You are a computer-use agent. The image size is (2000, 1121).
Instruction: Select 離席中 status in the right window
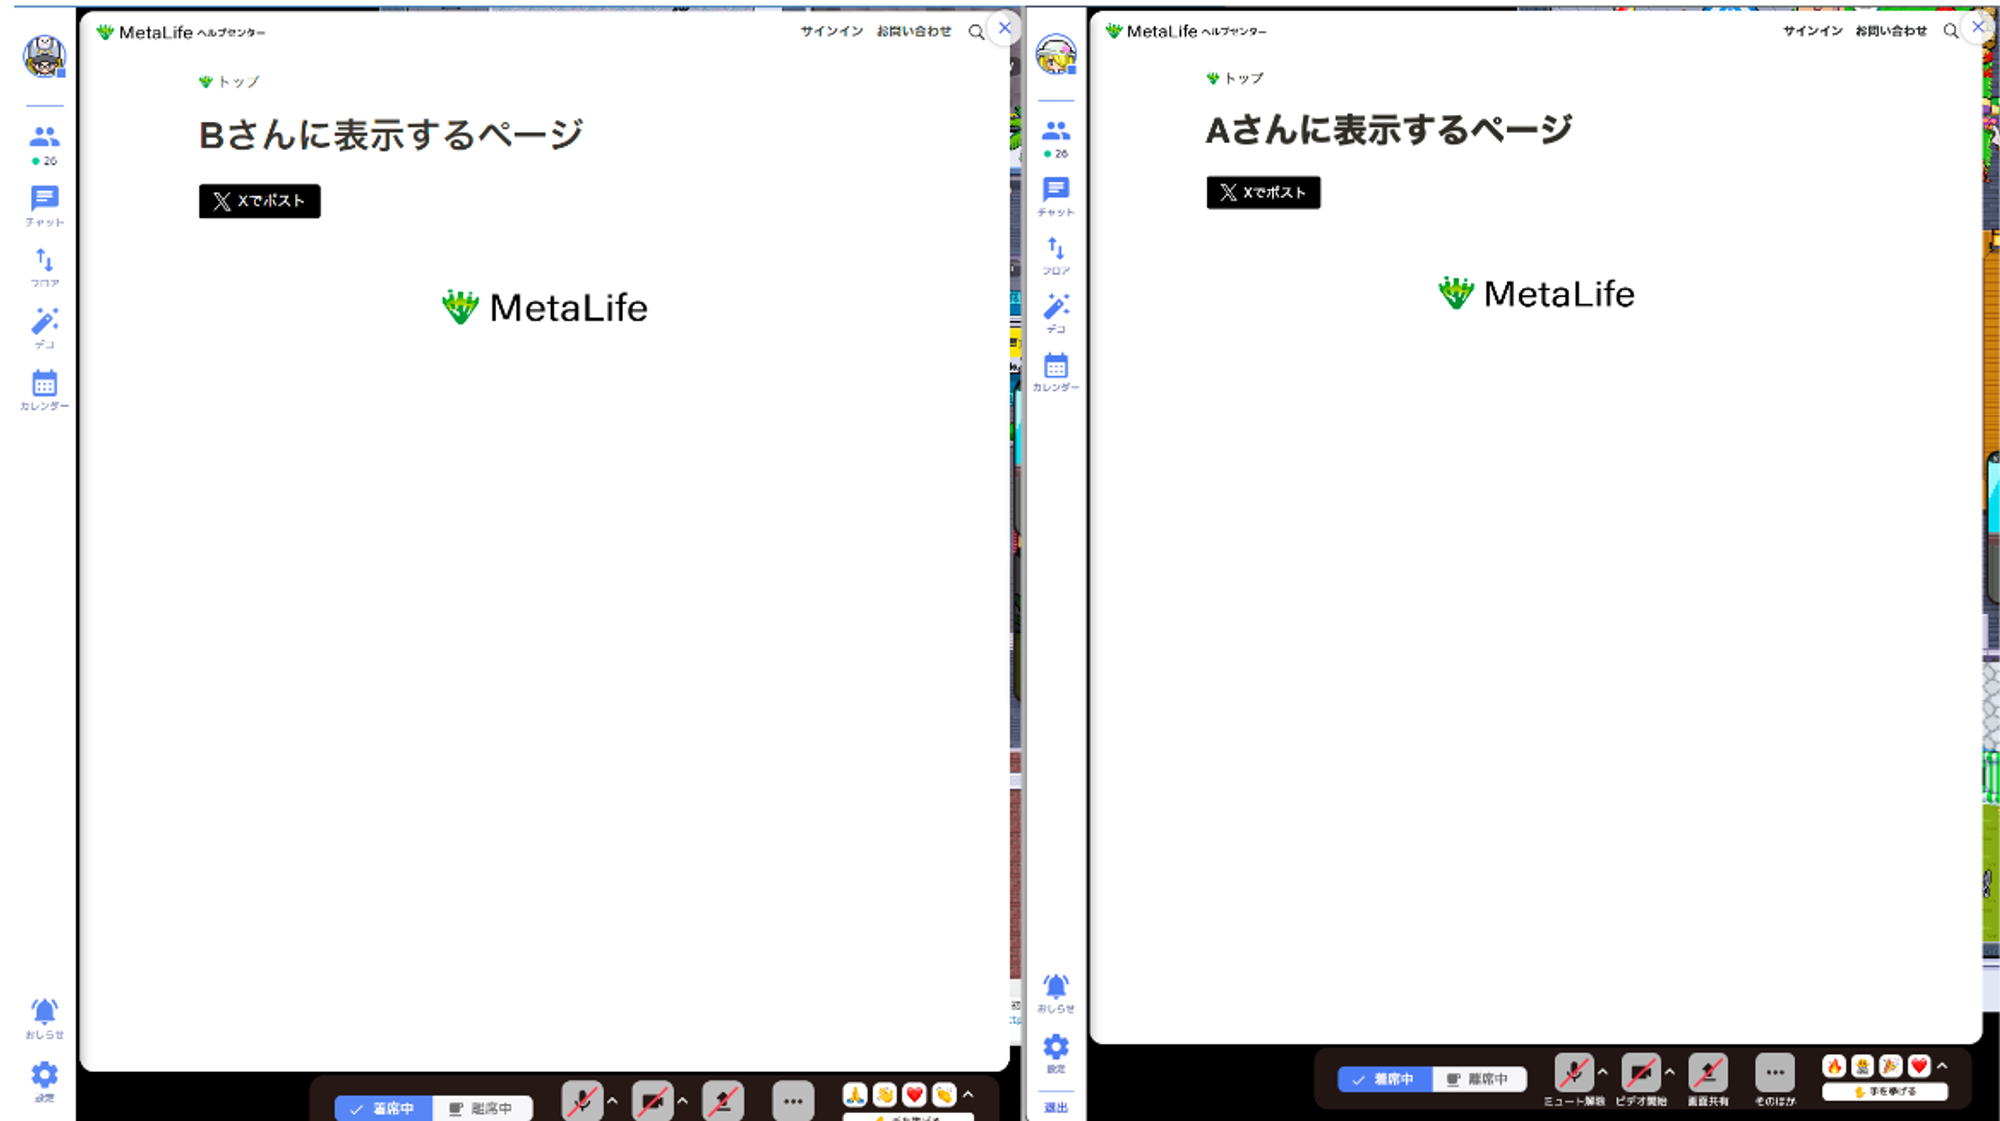point(1478,1079)
